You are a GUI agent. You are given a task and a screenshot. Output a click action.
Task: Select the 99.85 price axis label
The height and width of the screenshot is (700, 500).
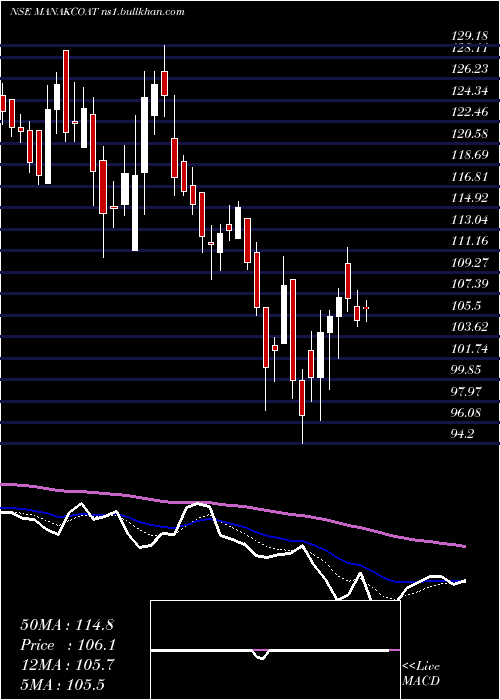click(x=468, y=370)
